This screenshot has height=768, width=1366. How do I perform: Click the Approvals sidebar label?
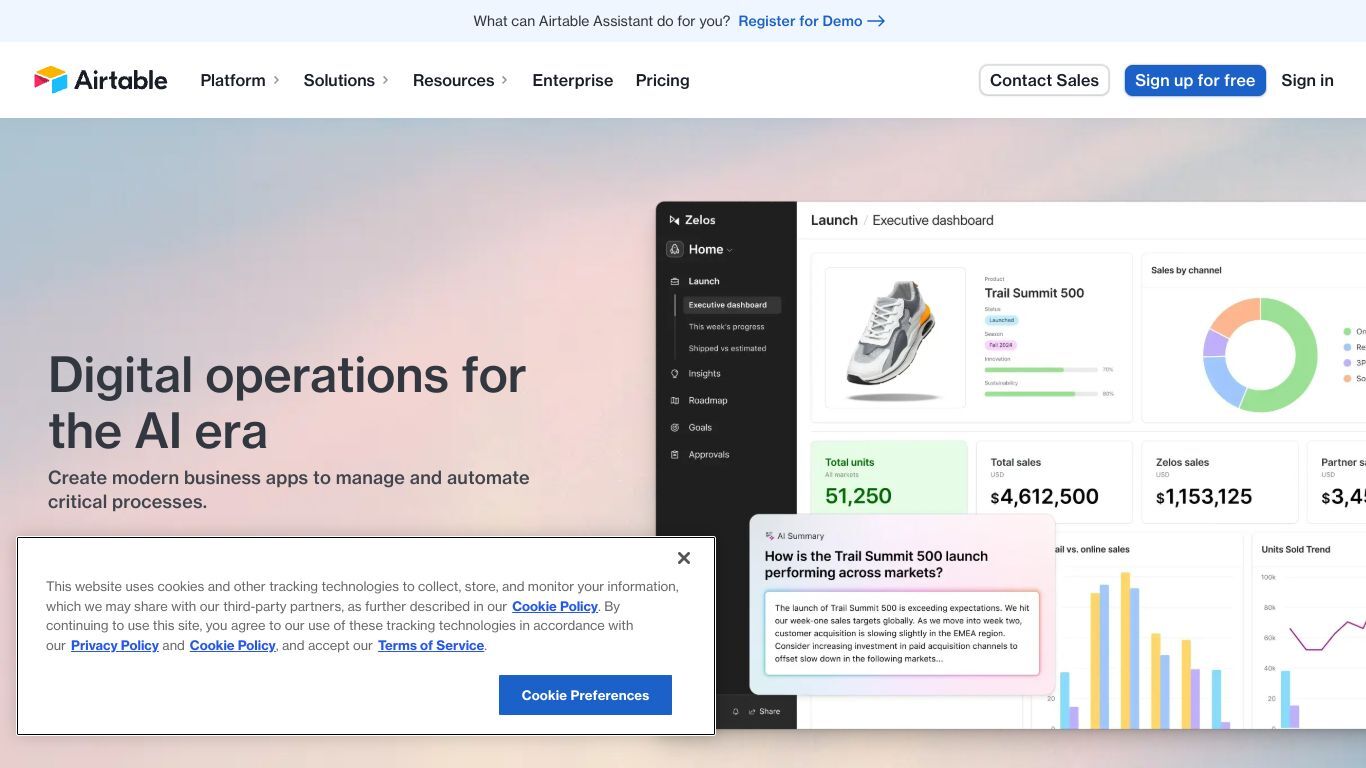pos(709,454)
